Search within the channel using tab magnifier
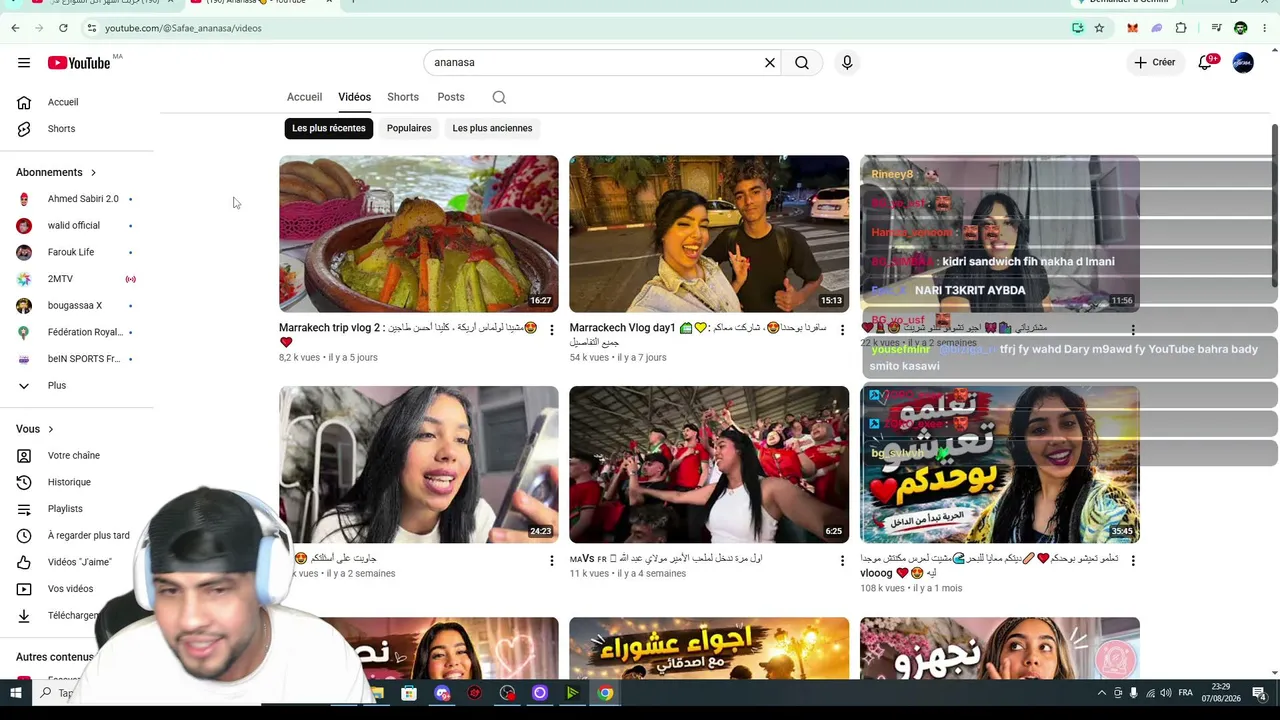Viewport: 1280px width, 720px height. point(499,97)
